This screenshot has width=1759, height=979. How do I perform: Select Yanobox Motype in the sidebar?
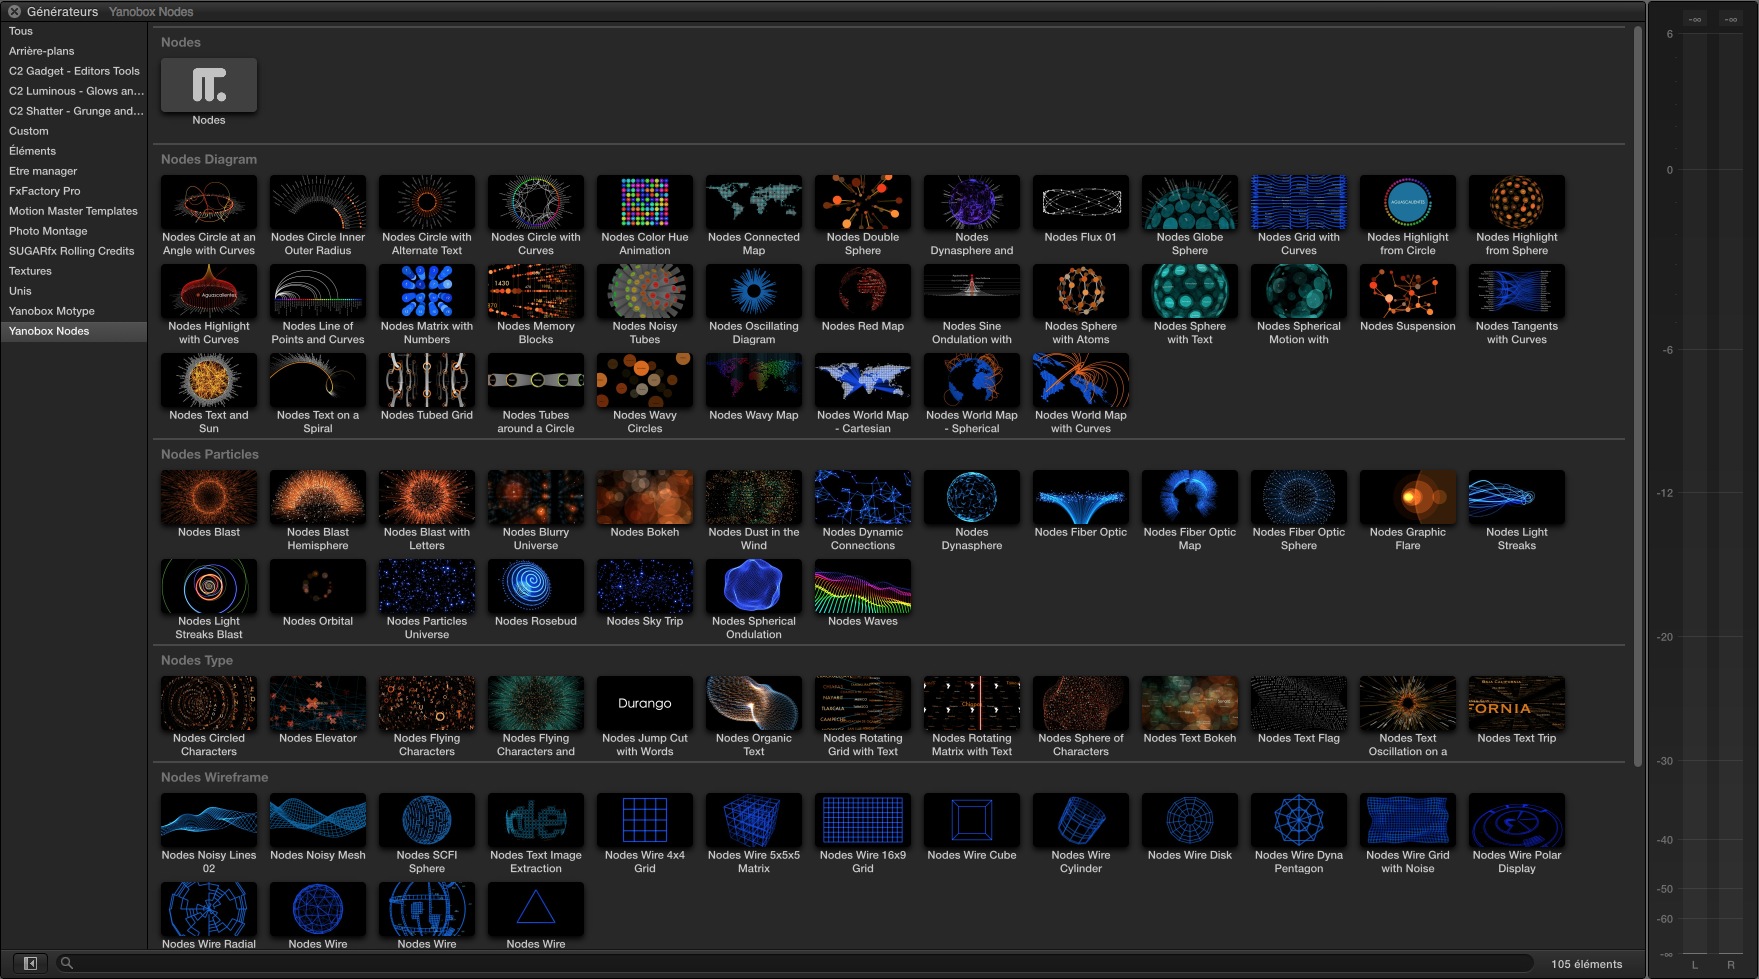point(51,311)
